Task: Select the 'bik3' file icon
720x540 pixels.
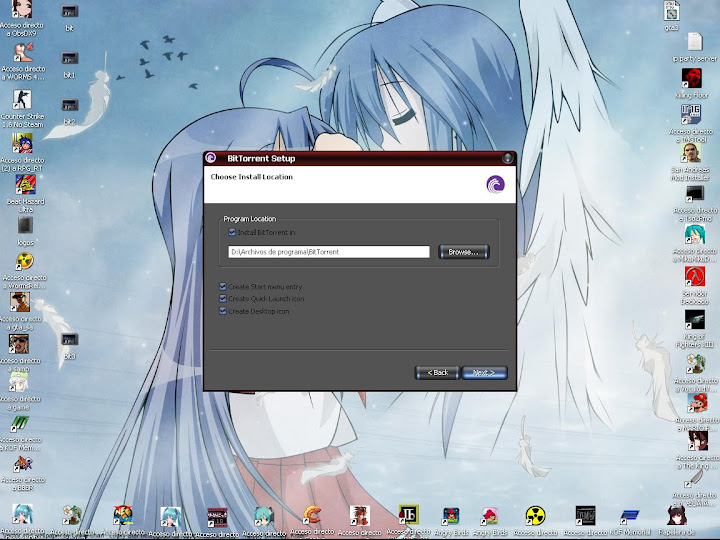Action: point(69,340)
